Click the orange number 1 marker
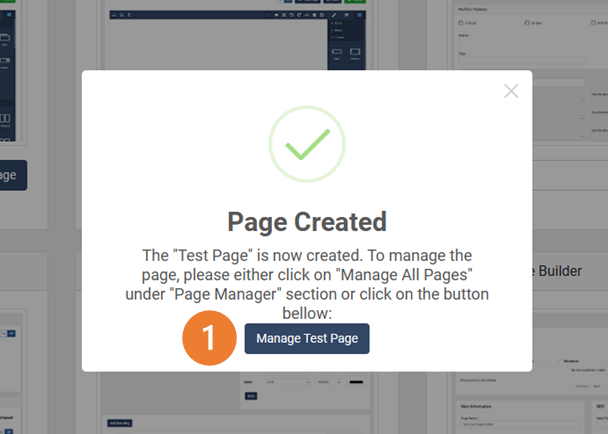This screenshot has height=434, width=608. (208, 339)
